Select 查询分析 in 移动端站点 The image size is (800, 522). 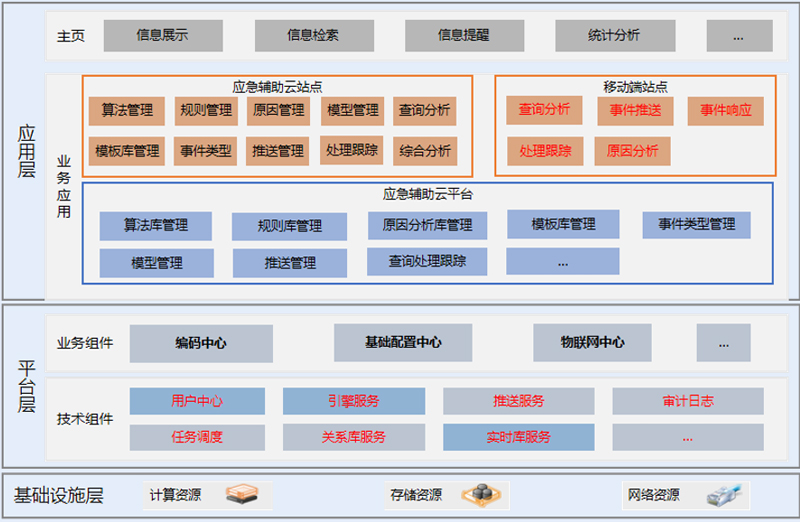click(x=544, y=110)
